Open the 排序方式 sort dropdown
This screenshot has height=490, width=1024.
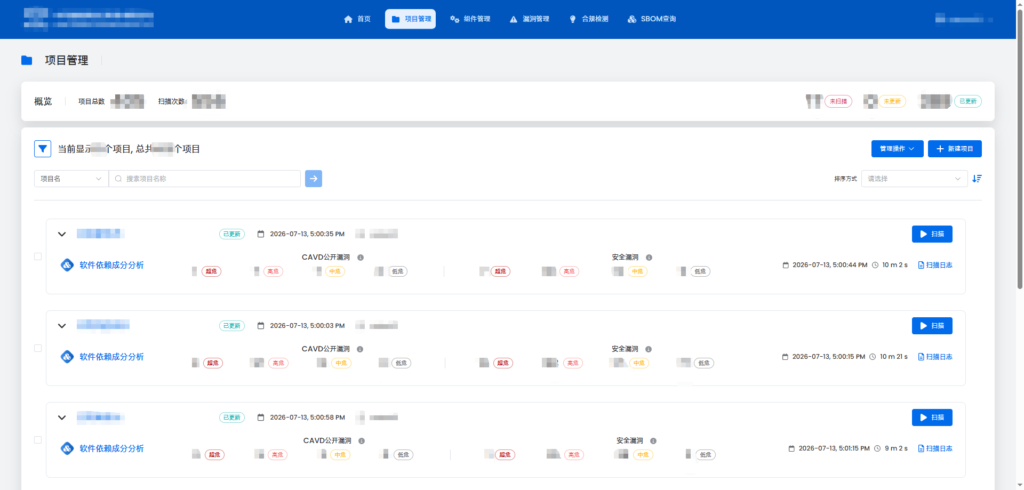(x=914, y=178)
